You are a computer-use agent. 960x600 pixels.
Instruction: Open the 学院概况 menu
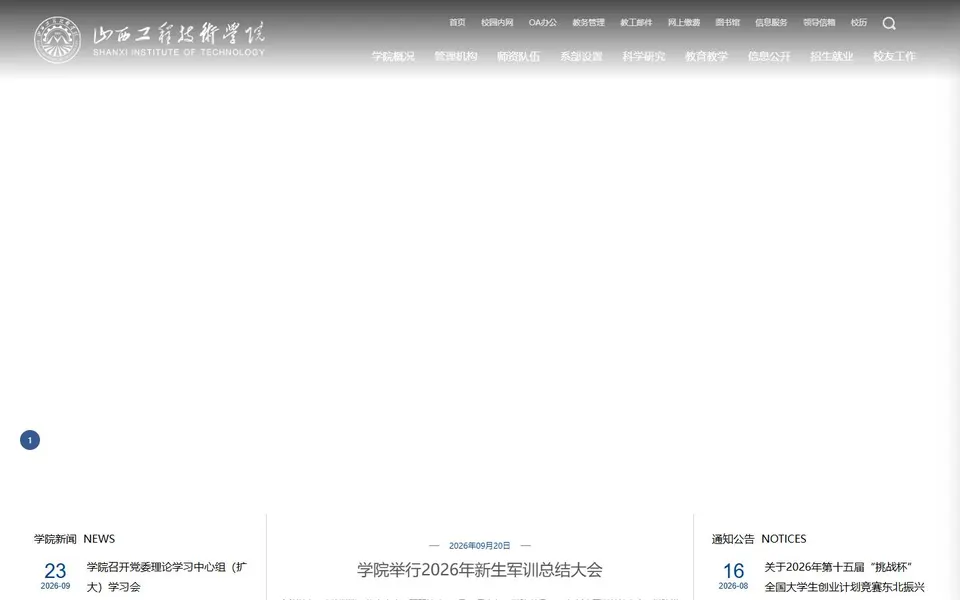tap(393, 56)
